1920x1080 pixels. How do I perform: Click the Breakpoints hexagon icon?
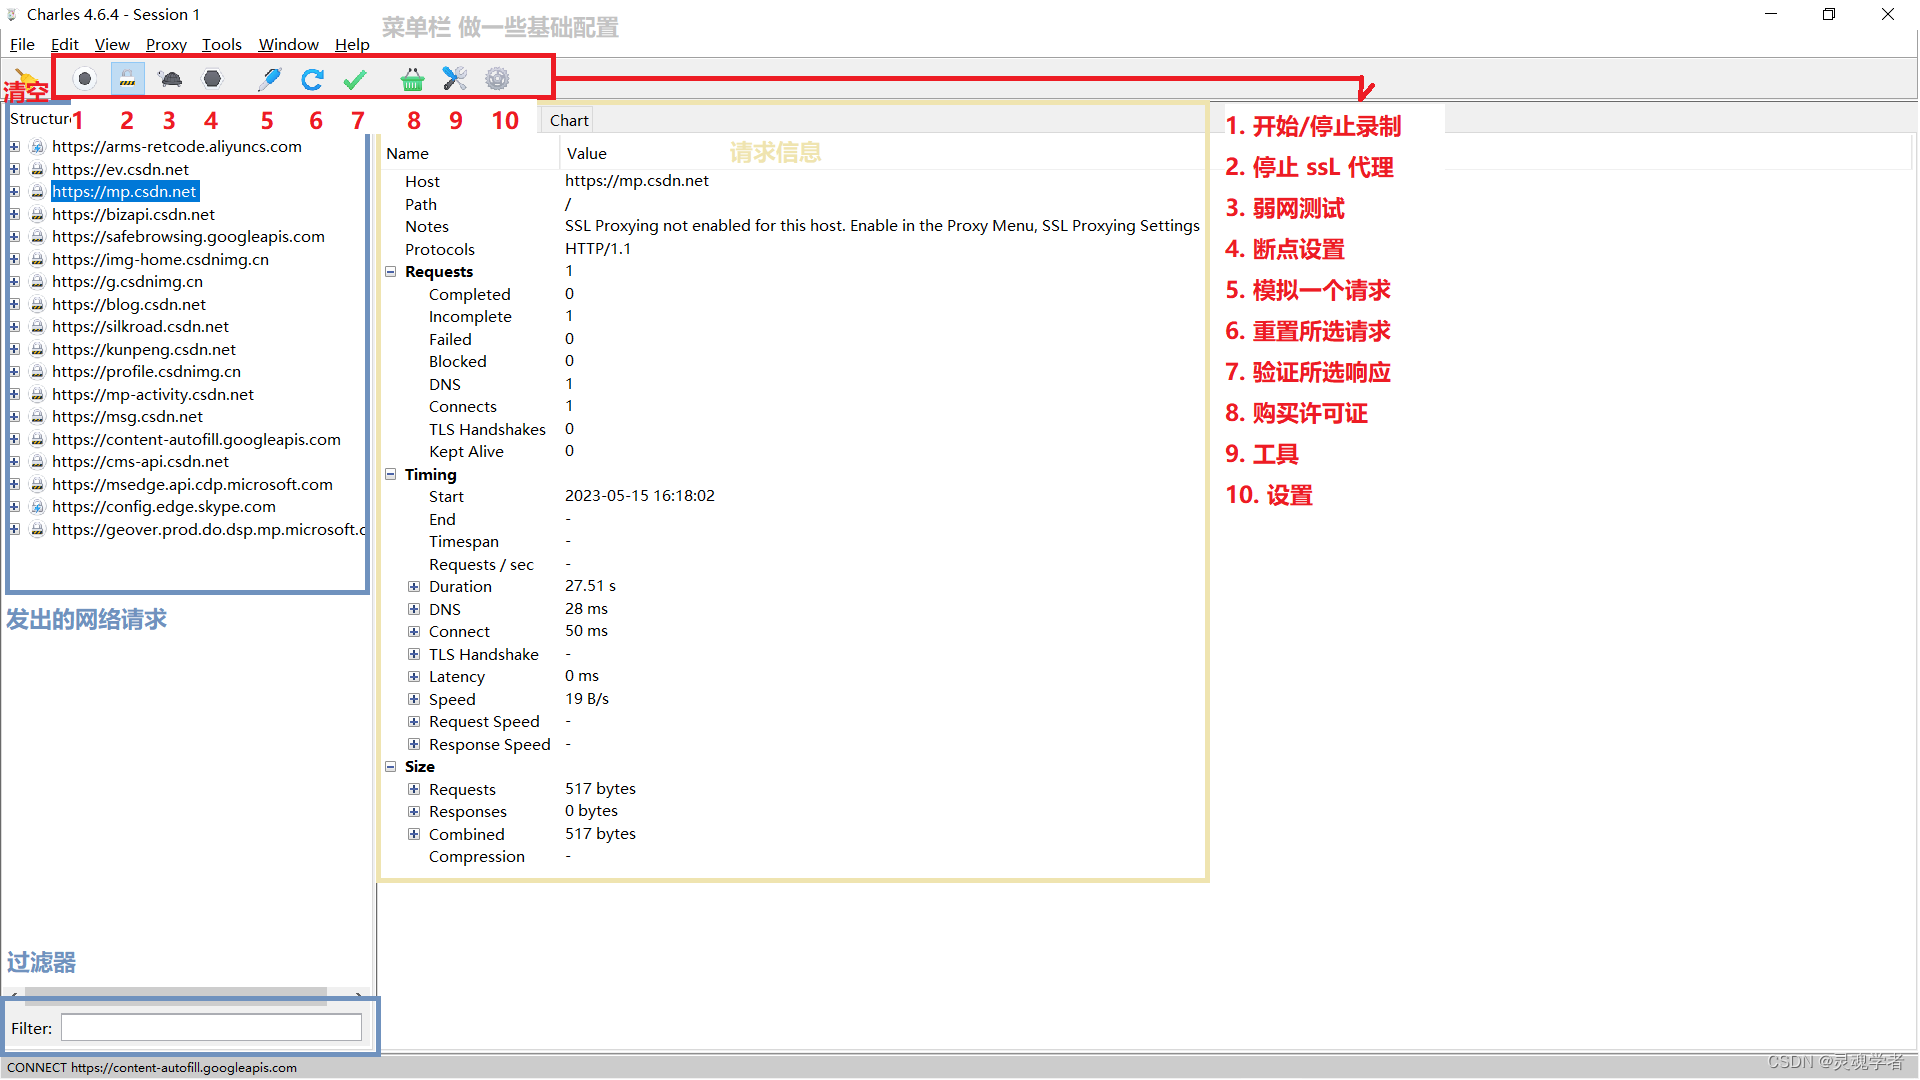pos(212,79)
